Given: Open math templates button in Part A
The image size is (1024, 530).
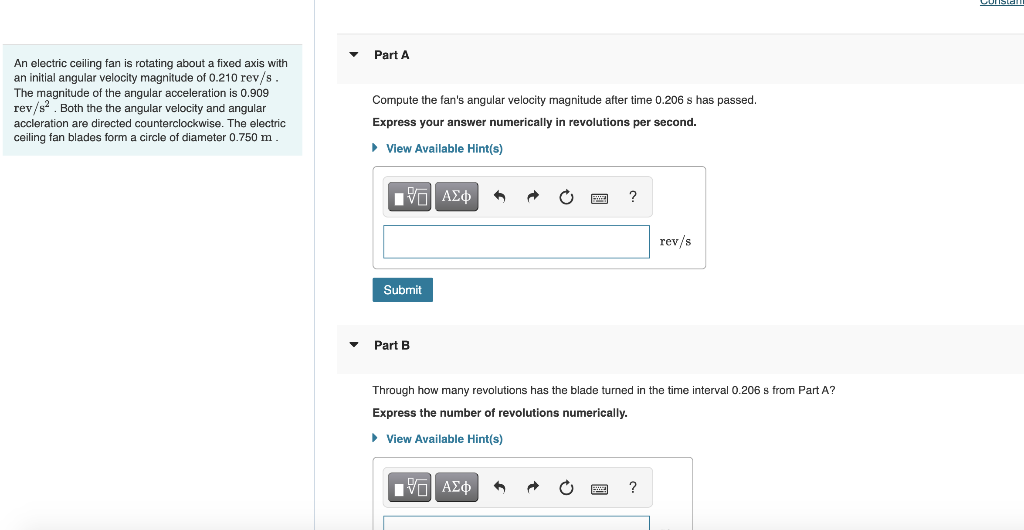Looking at the screenshot, I should click(410, 196).
